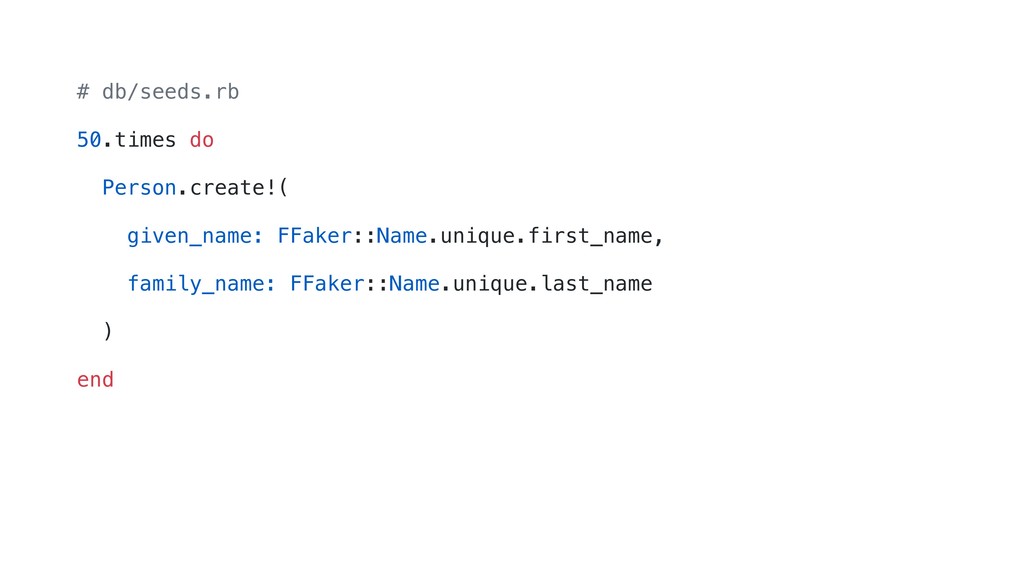Screen dimensions: 1024x576
Task: Click Name on the given_name line
Action: pos(402,236)
